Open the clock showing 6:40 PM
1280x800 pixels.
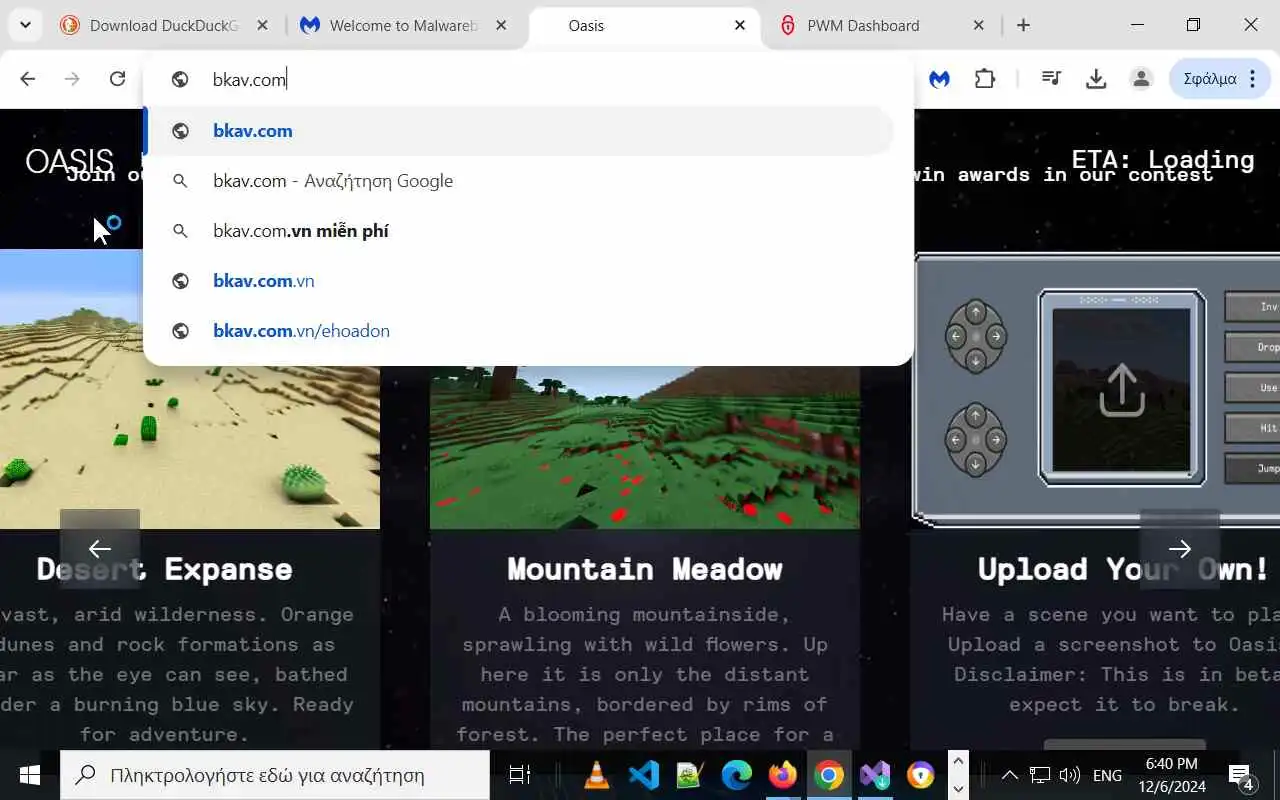pos(1172,775)
